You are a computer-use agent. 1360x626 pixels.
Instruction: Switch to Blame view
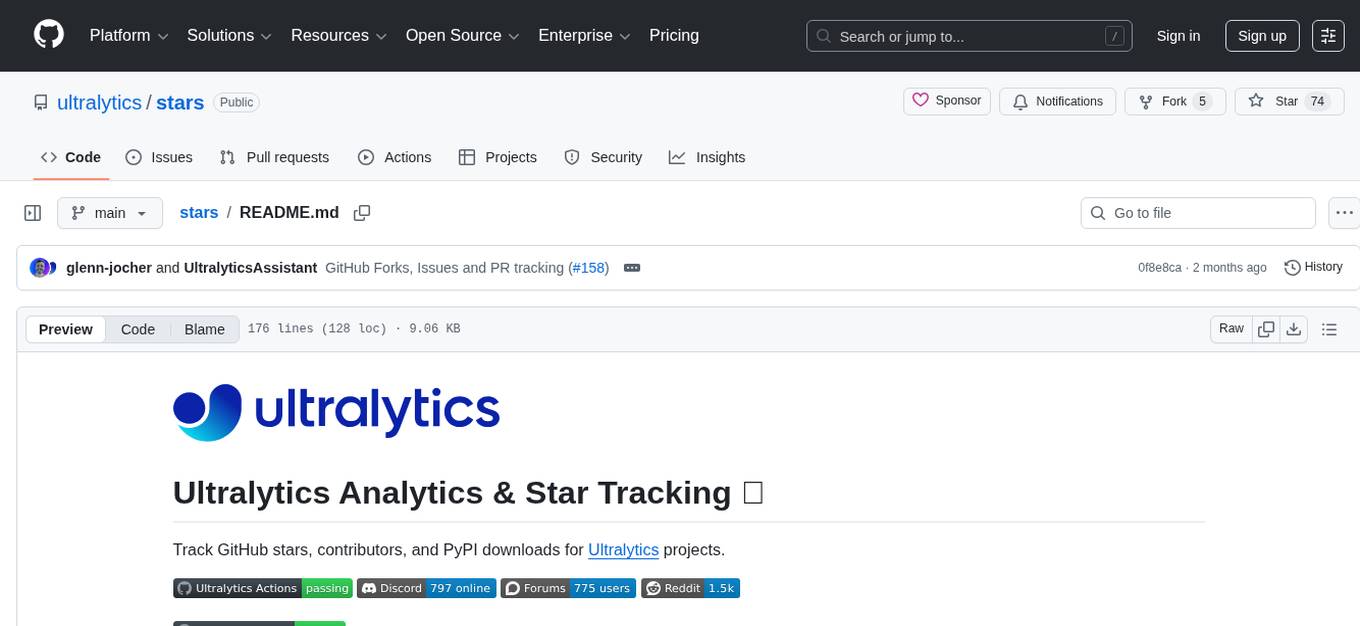click(x=204, y=329)
